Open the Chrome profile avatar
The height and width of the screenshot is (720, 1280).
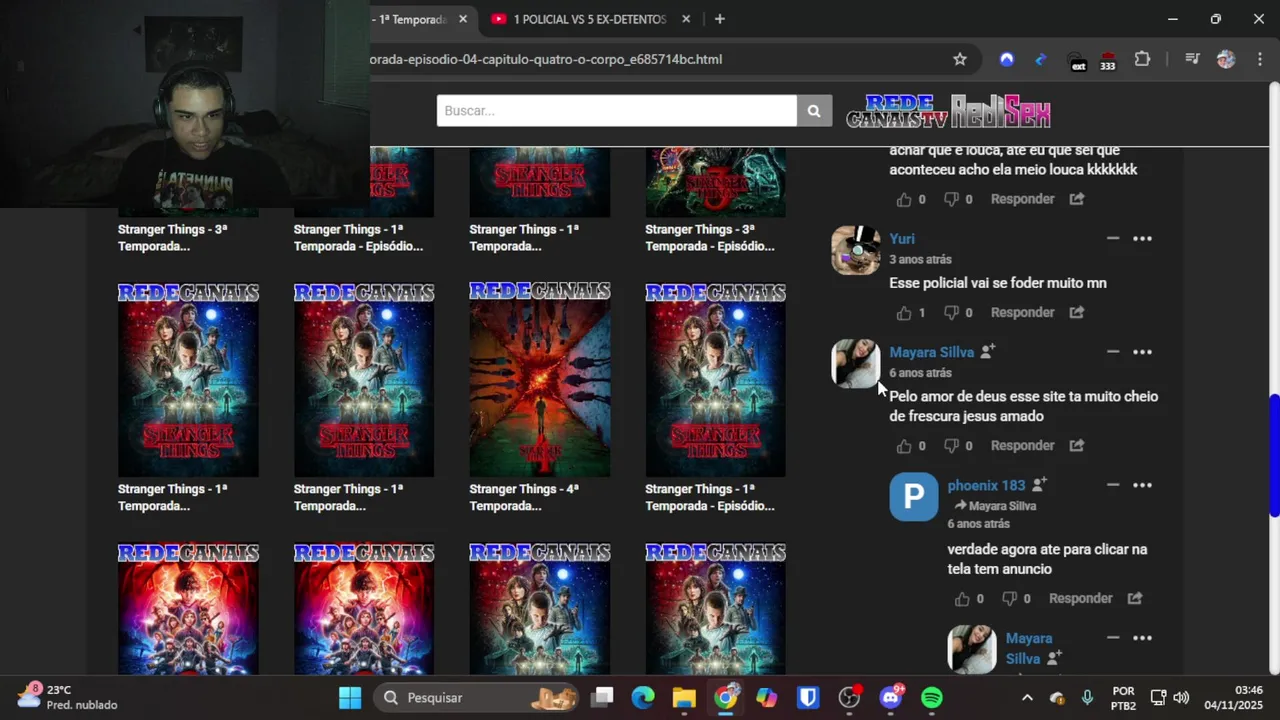pyautogui.click(x=1226, y=59)
